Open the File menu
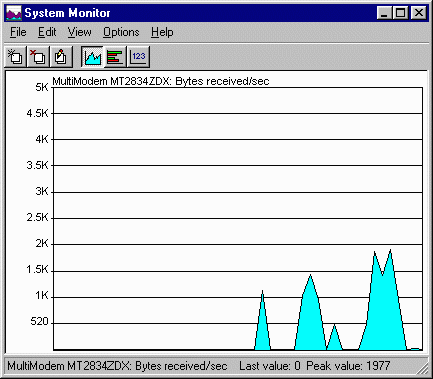This screenshot has width=433, height=379. [x=18, y=32]
